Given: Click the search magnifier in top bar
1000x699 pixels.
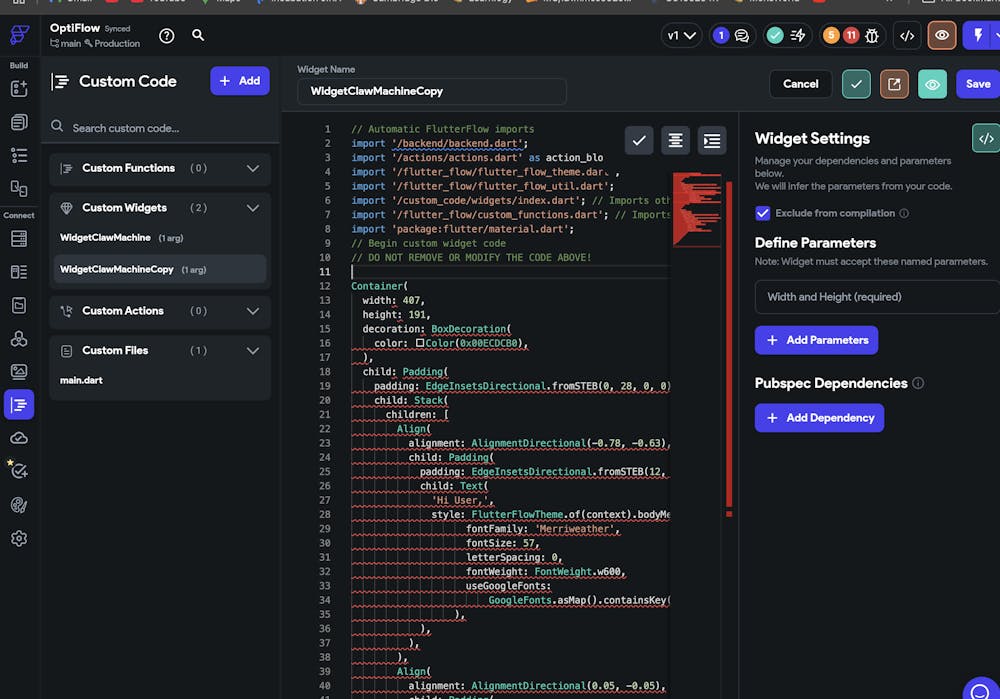Looking at the screenshot, I should click(198, 35).
